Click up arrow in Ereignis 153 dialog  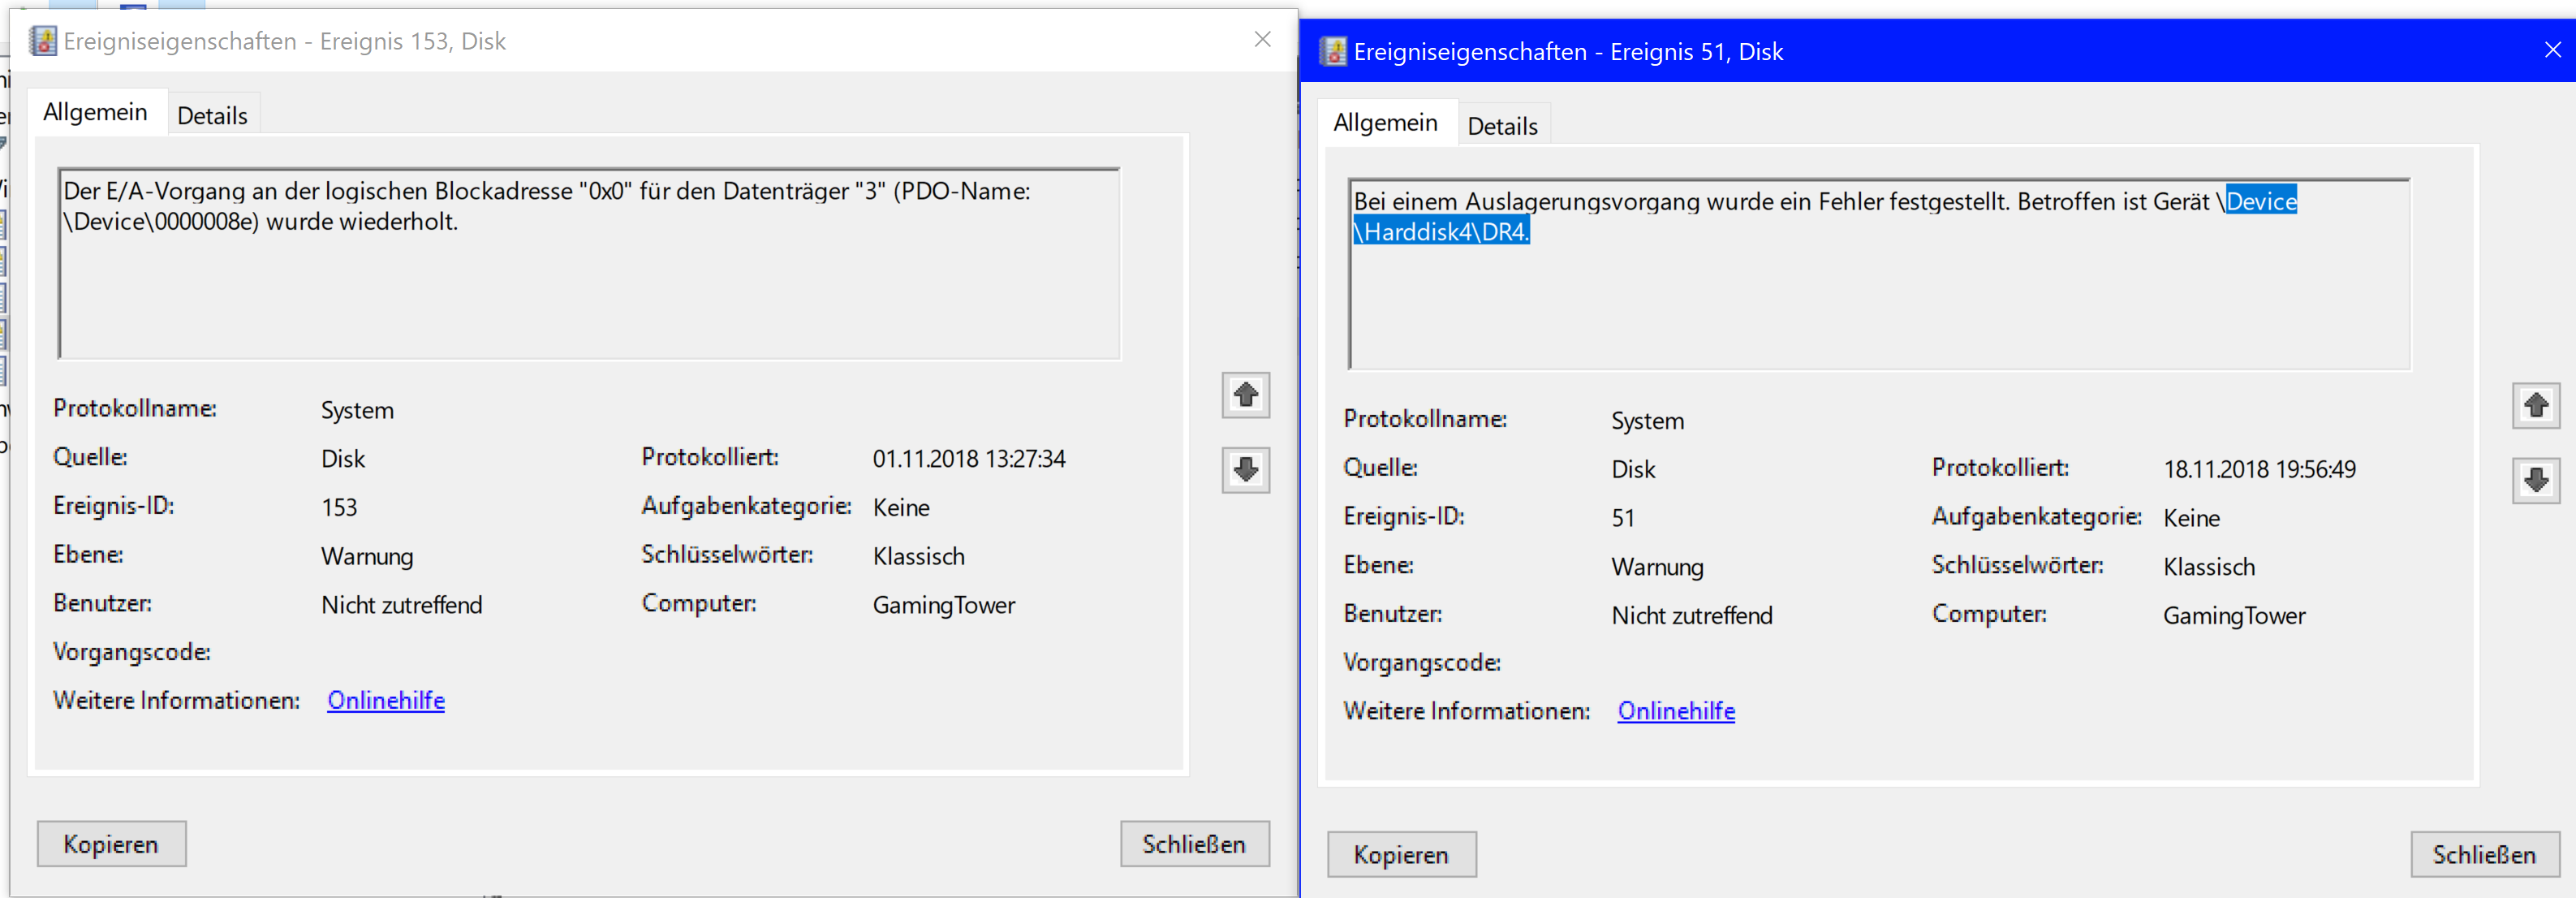coord(1245,395)
